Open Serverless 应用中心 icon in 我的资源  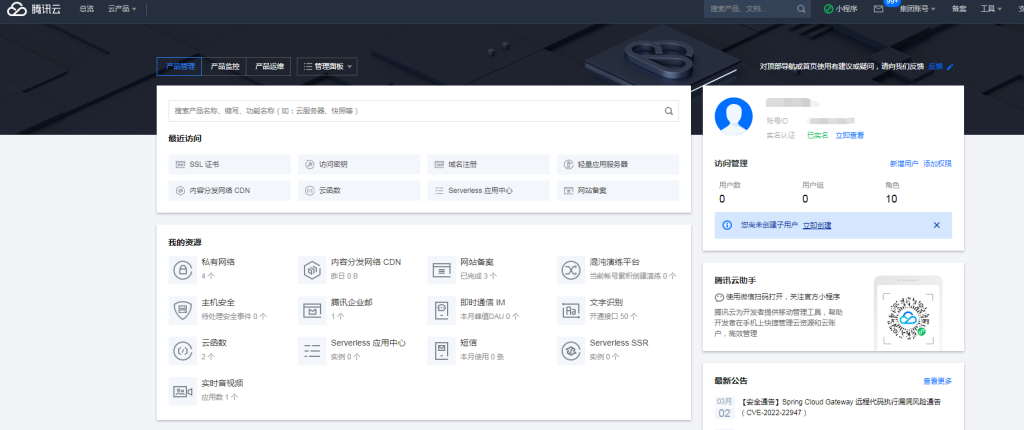point(312,351)
